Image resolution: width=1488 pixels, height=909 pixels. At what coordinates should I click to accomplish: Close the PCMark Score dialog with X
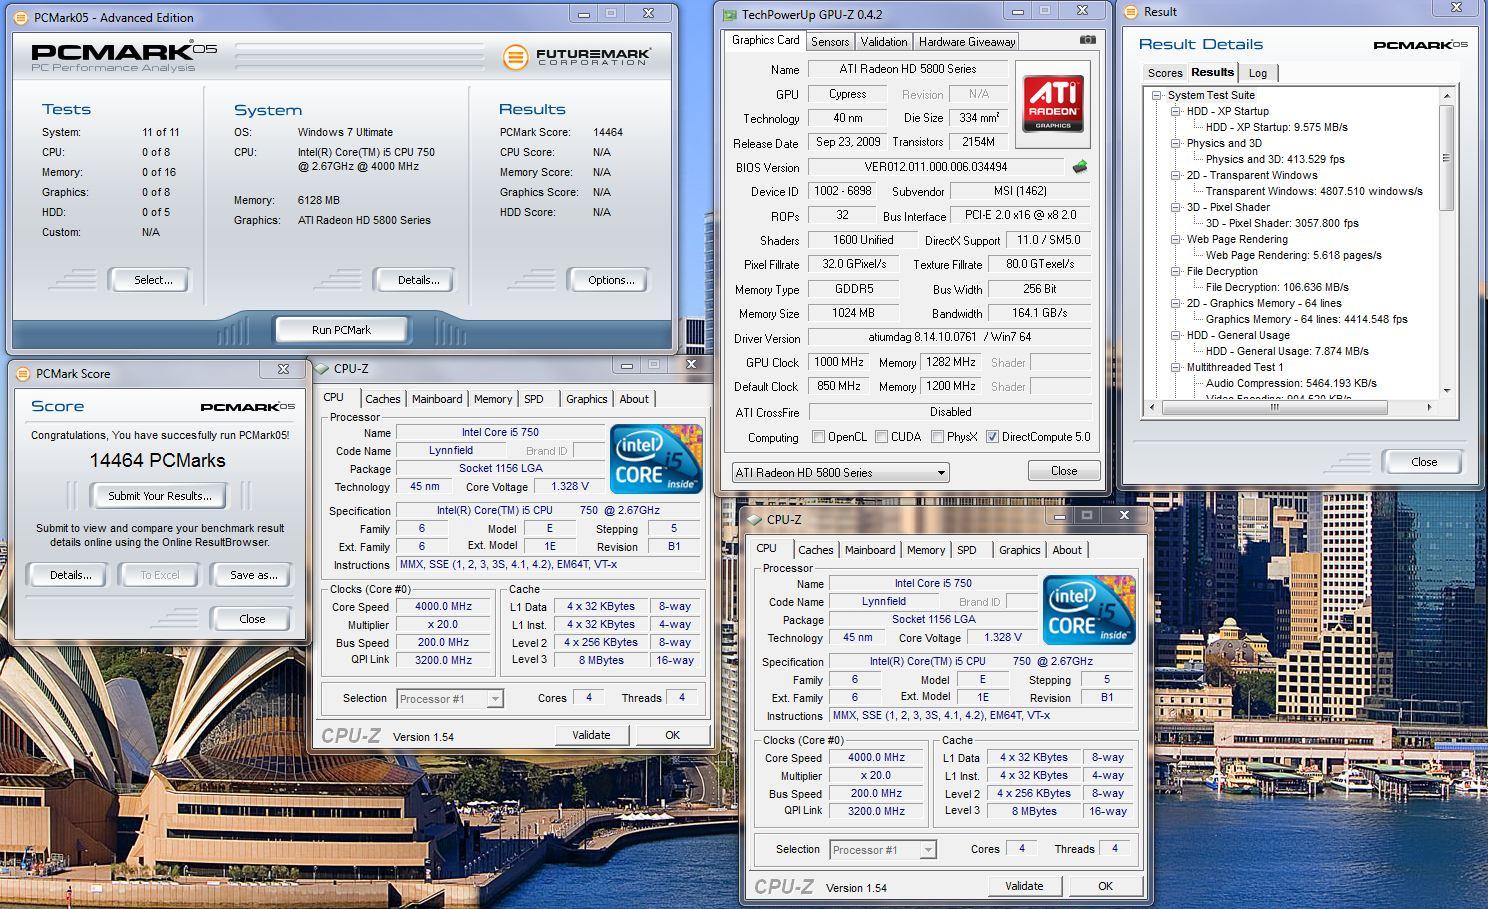click(283, 369)
